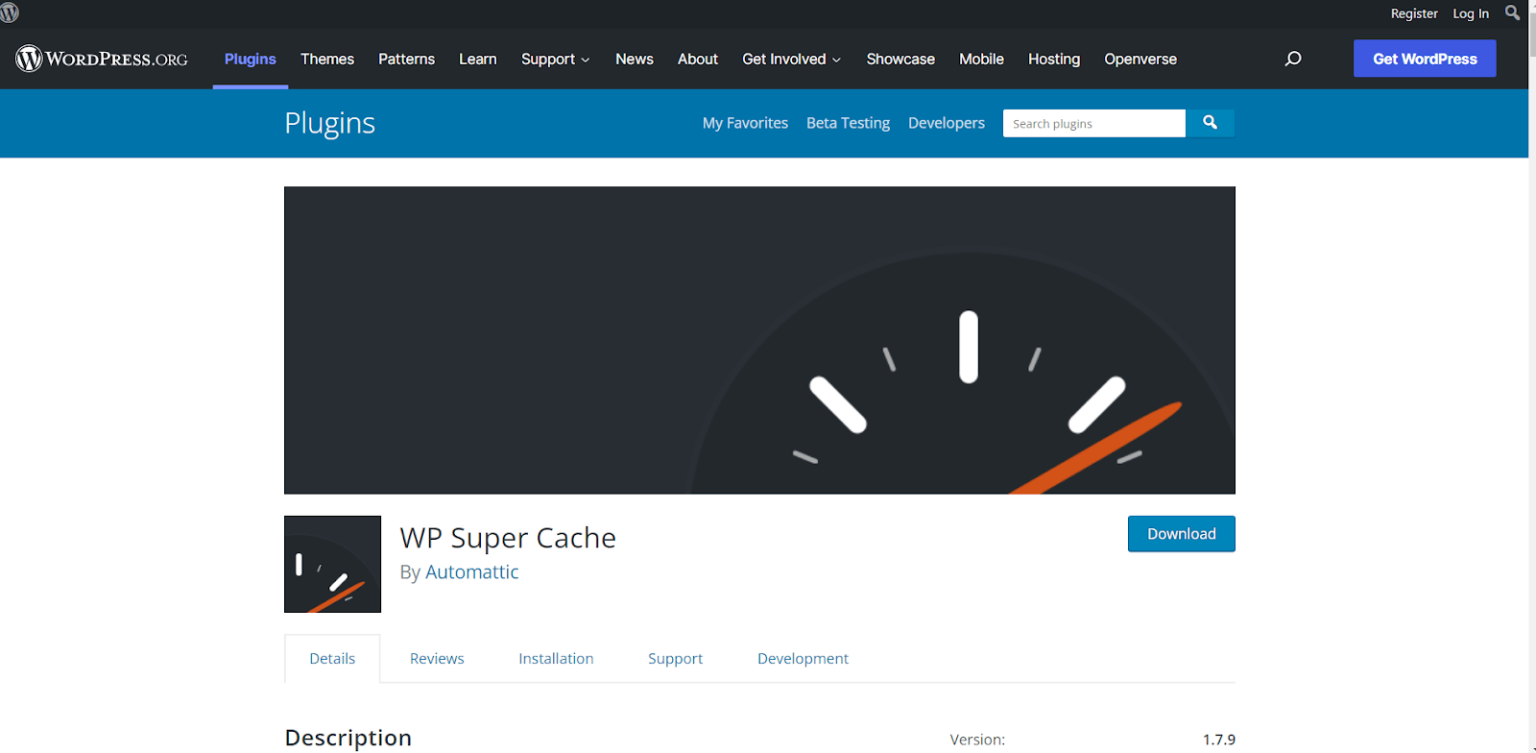Open site search magnifier in navigation bar
This screenshot has height=753, width=1536.
click(x=1293, y=59)
